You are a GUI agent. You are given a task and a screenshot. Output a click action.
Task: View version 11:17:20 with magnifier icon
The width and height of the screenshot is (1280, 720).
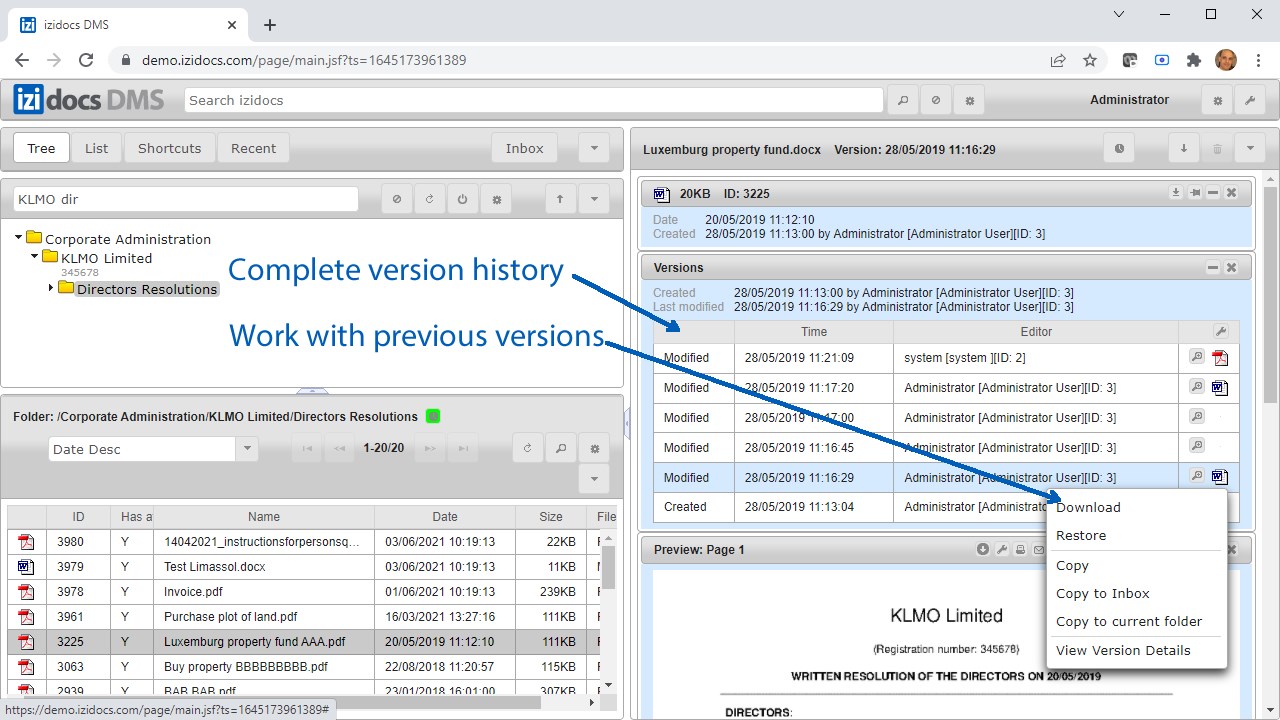coord(1196,387)
